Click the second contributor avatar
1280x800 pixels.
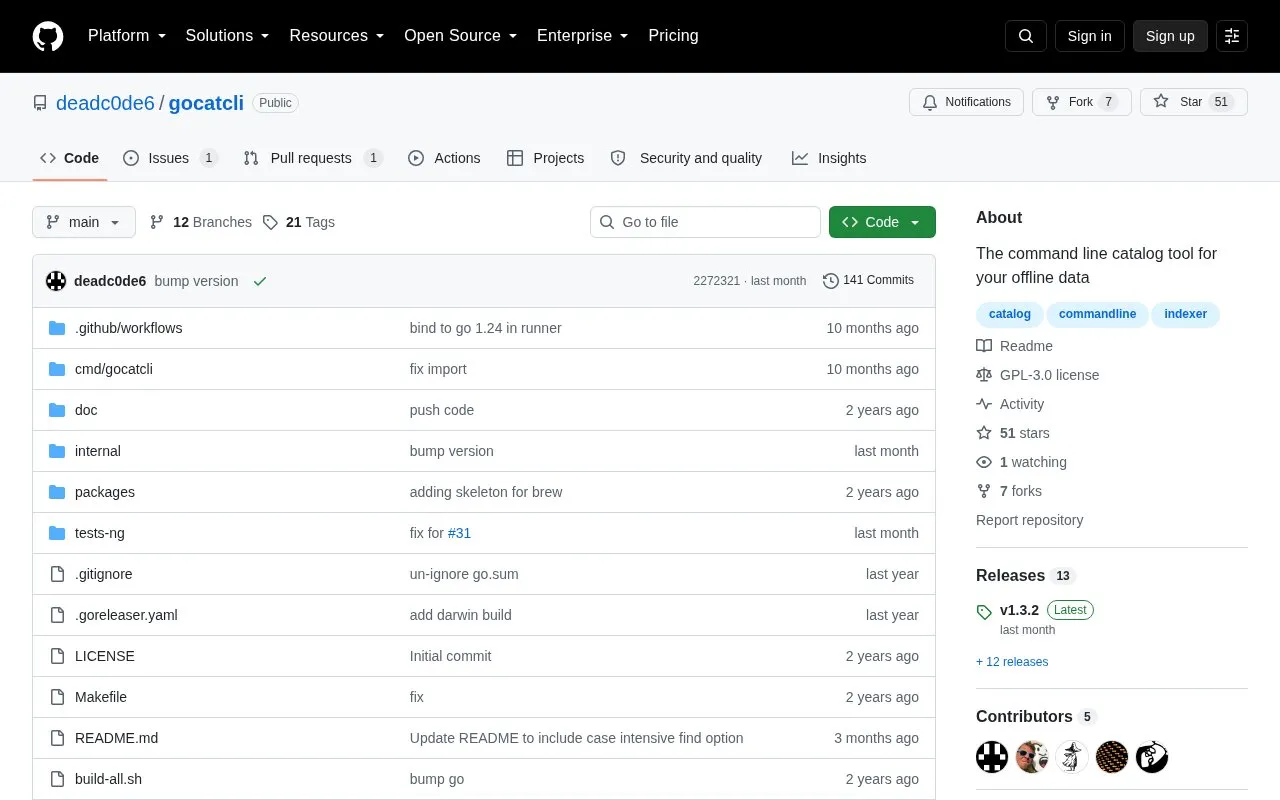pyautogui.click(x=1032, y=757)
